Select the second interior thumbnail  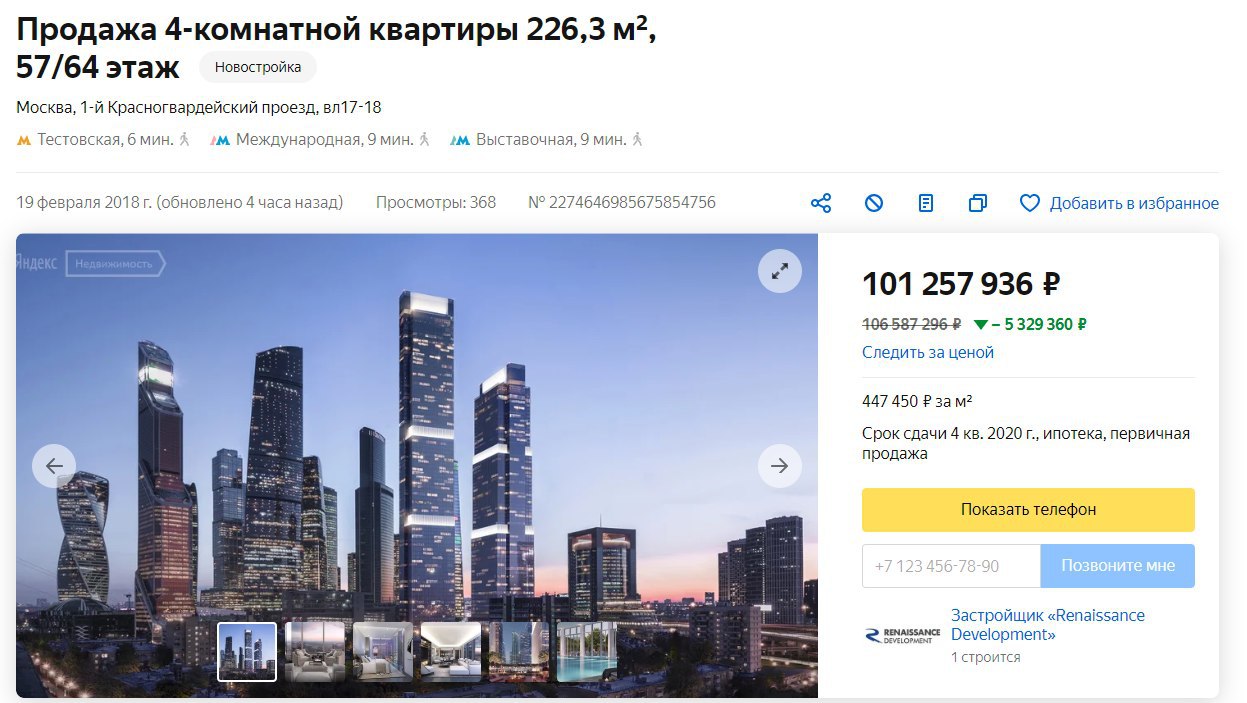pos(315,652)
